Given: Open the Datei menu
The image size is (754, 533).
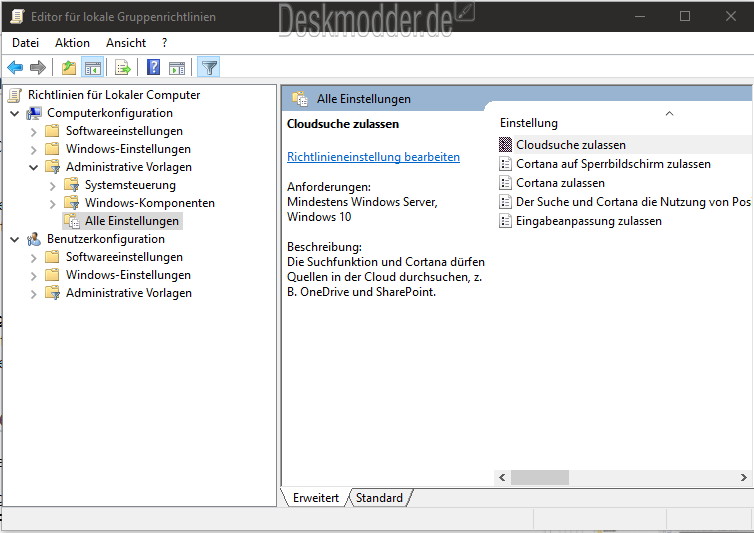Looking at the screenshot, I should (25, 43).
